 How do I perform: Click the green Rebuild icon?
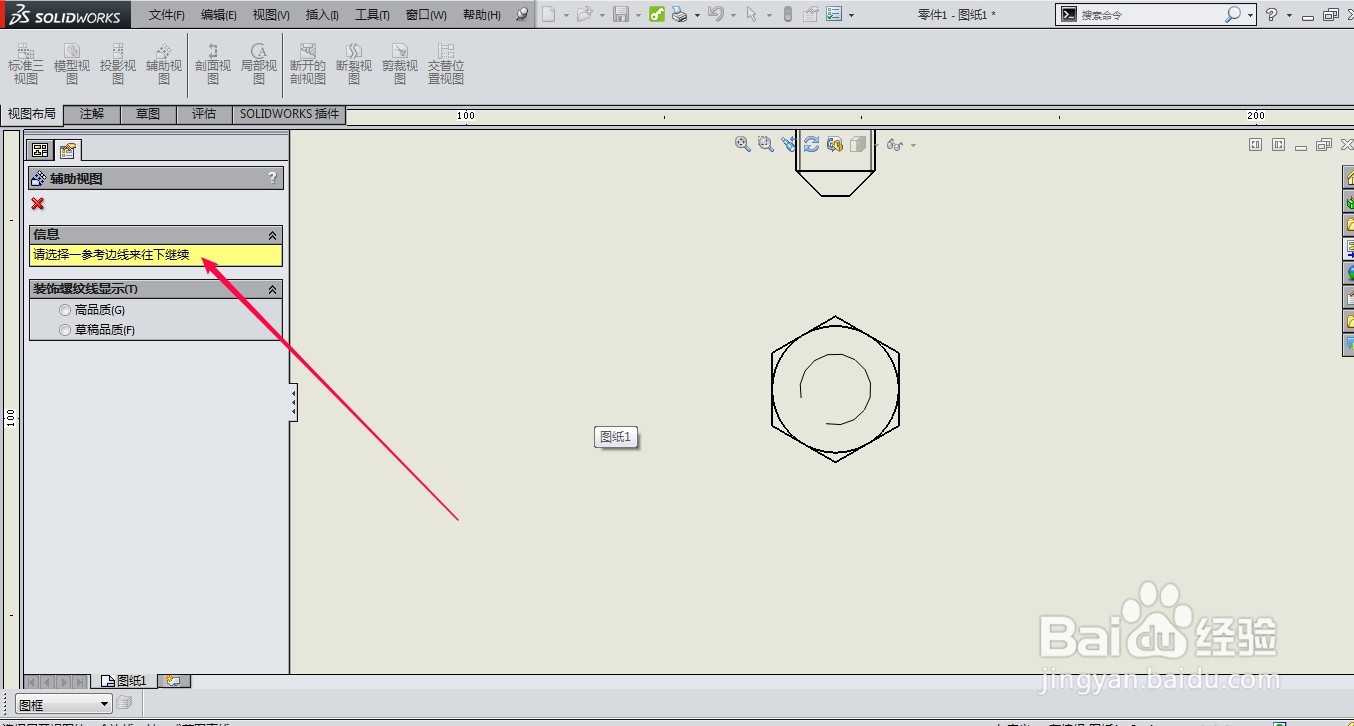click(657, 14)
